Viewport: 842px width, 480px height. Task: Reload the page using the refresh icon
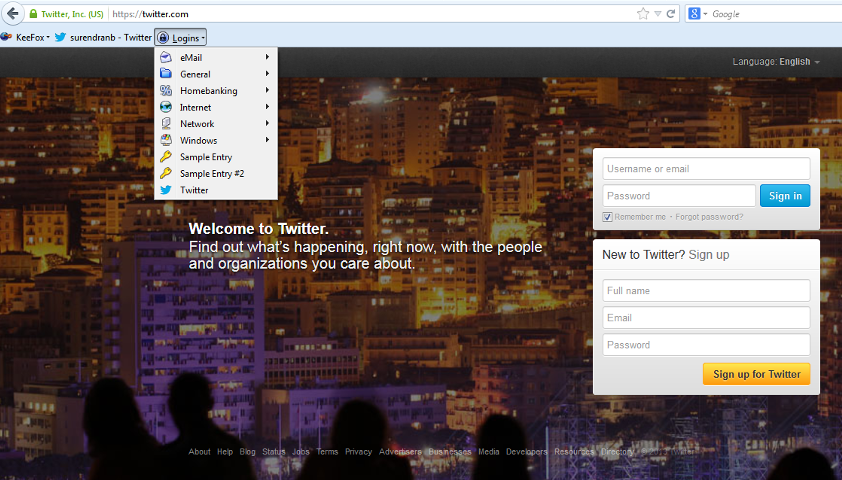(671, 14)
